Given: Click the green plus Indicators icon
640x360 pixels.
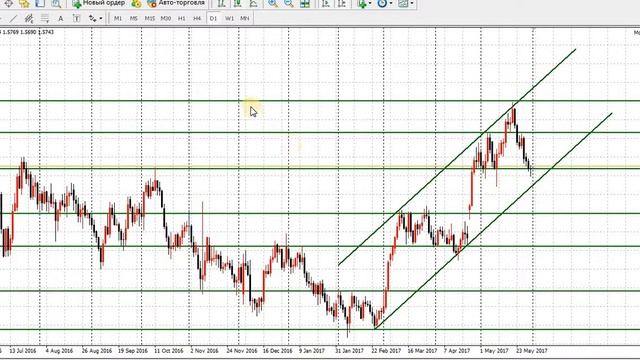Looking at the screenshot, I should (361, 3).
